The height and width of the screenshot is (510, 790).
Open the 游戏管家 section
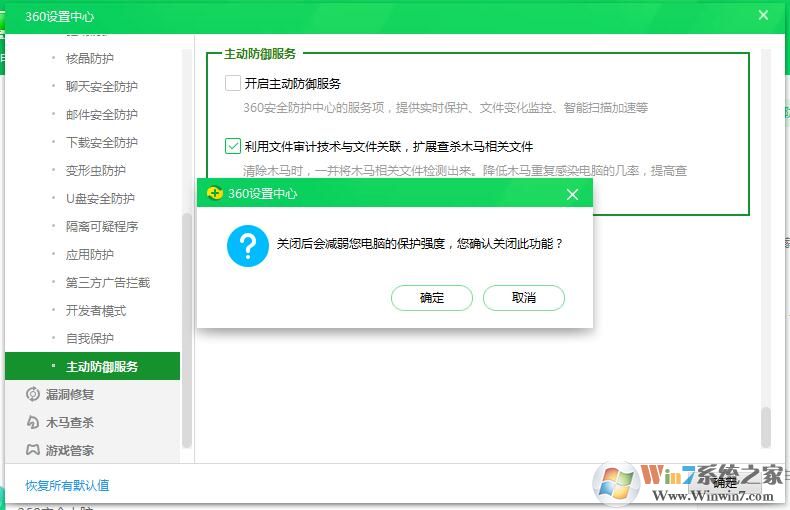(70, 450)
